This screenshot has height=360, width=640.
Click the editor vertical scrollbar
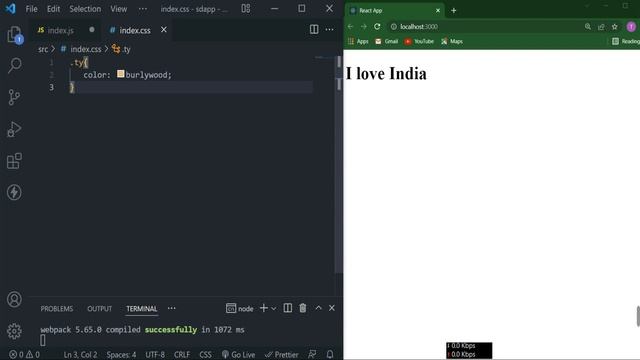(338, 163)
